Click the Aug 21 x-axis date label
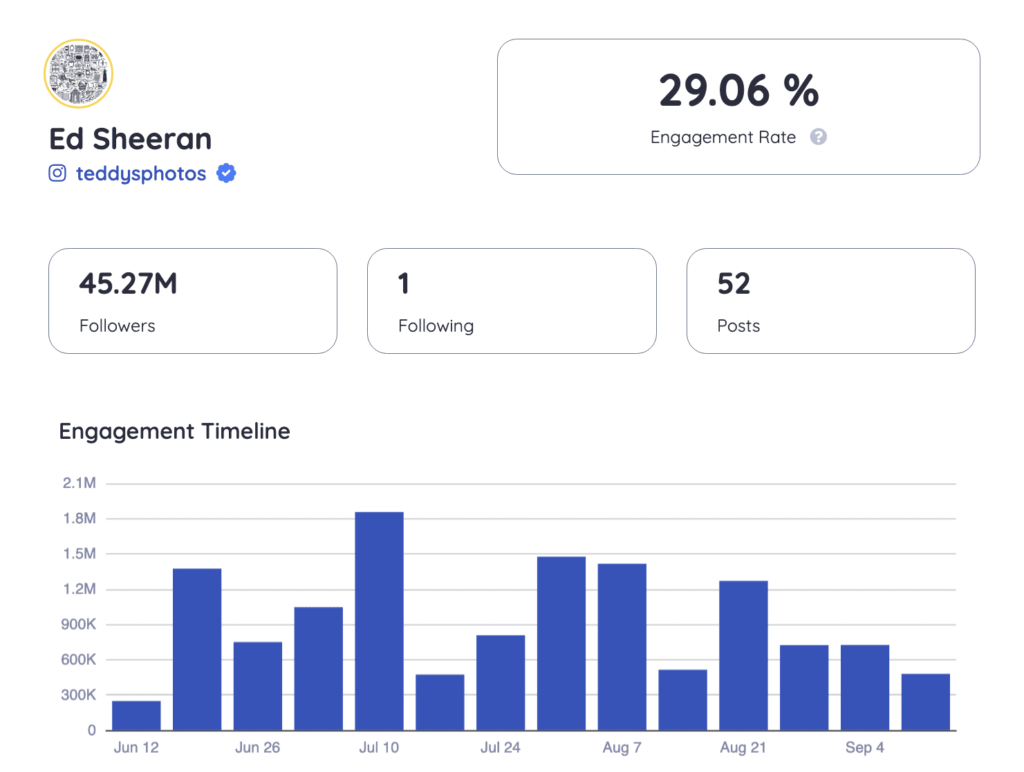 [743, 747]
